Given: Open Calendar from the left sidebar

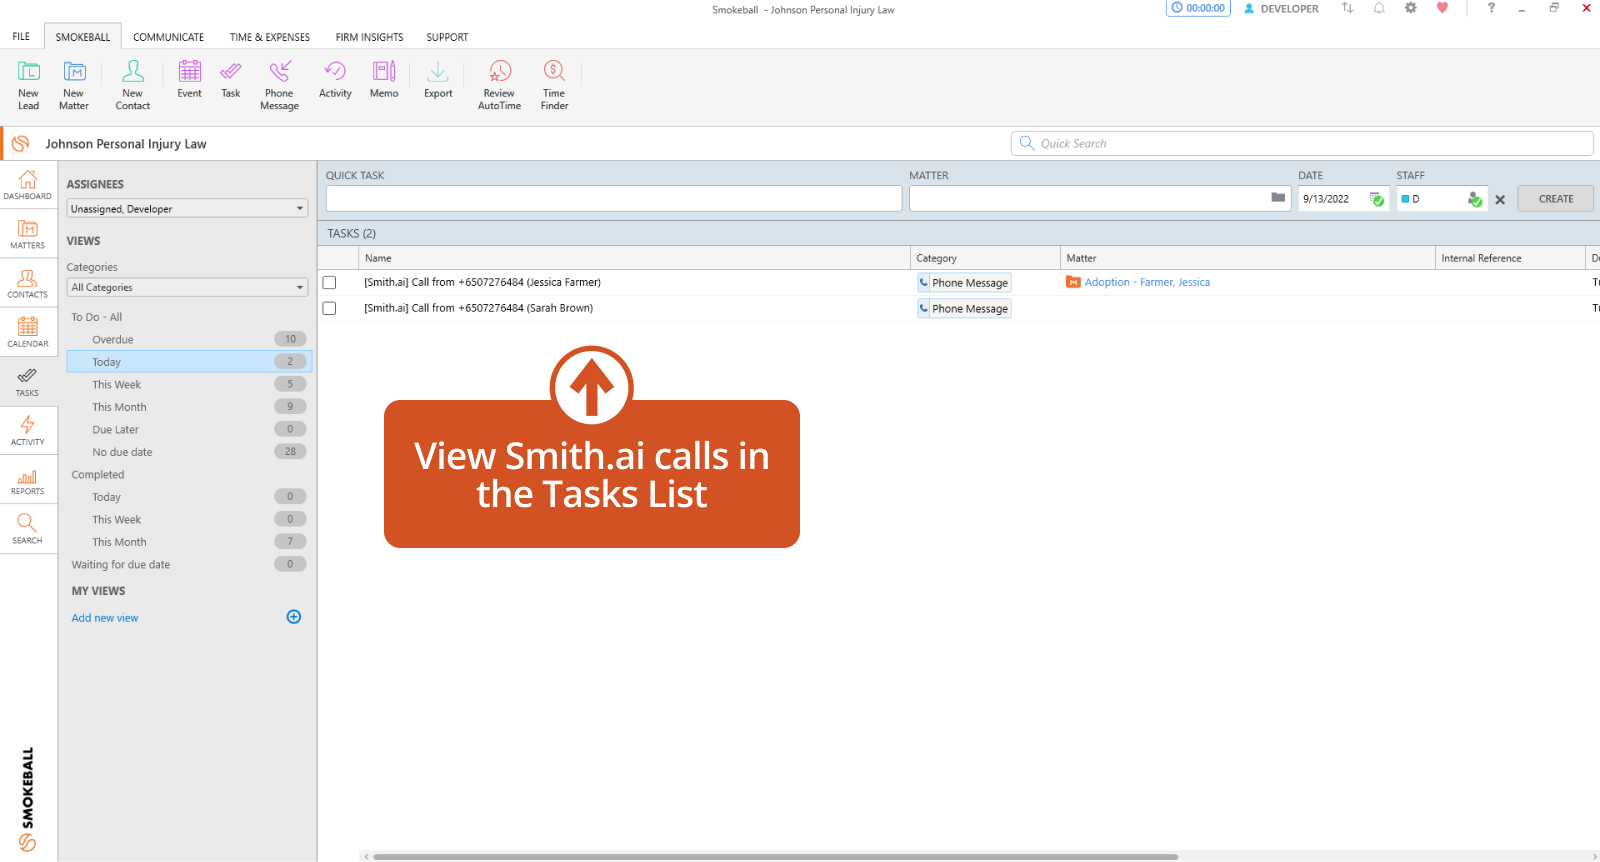Looking at the screenshot, I should 28,332.
